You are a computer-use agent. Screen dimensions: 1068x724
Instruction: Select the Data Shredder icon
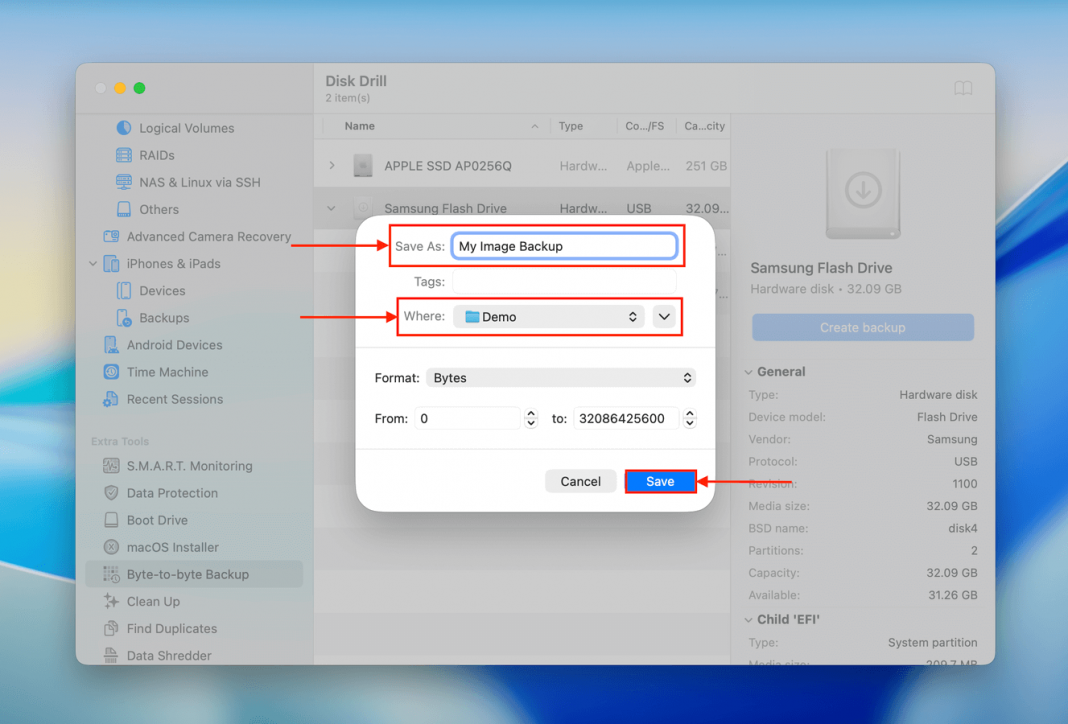tap(111, 656)
